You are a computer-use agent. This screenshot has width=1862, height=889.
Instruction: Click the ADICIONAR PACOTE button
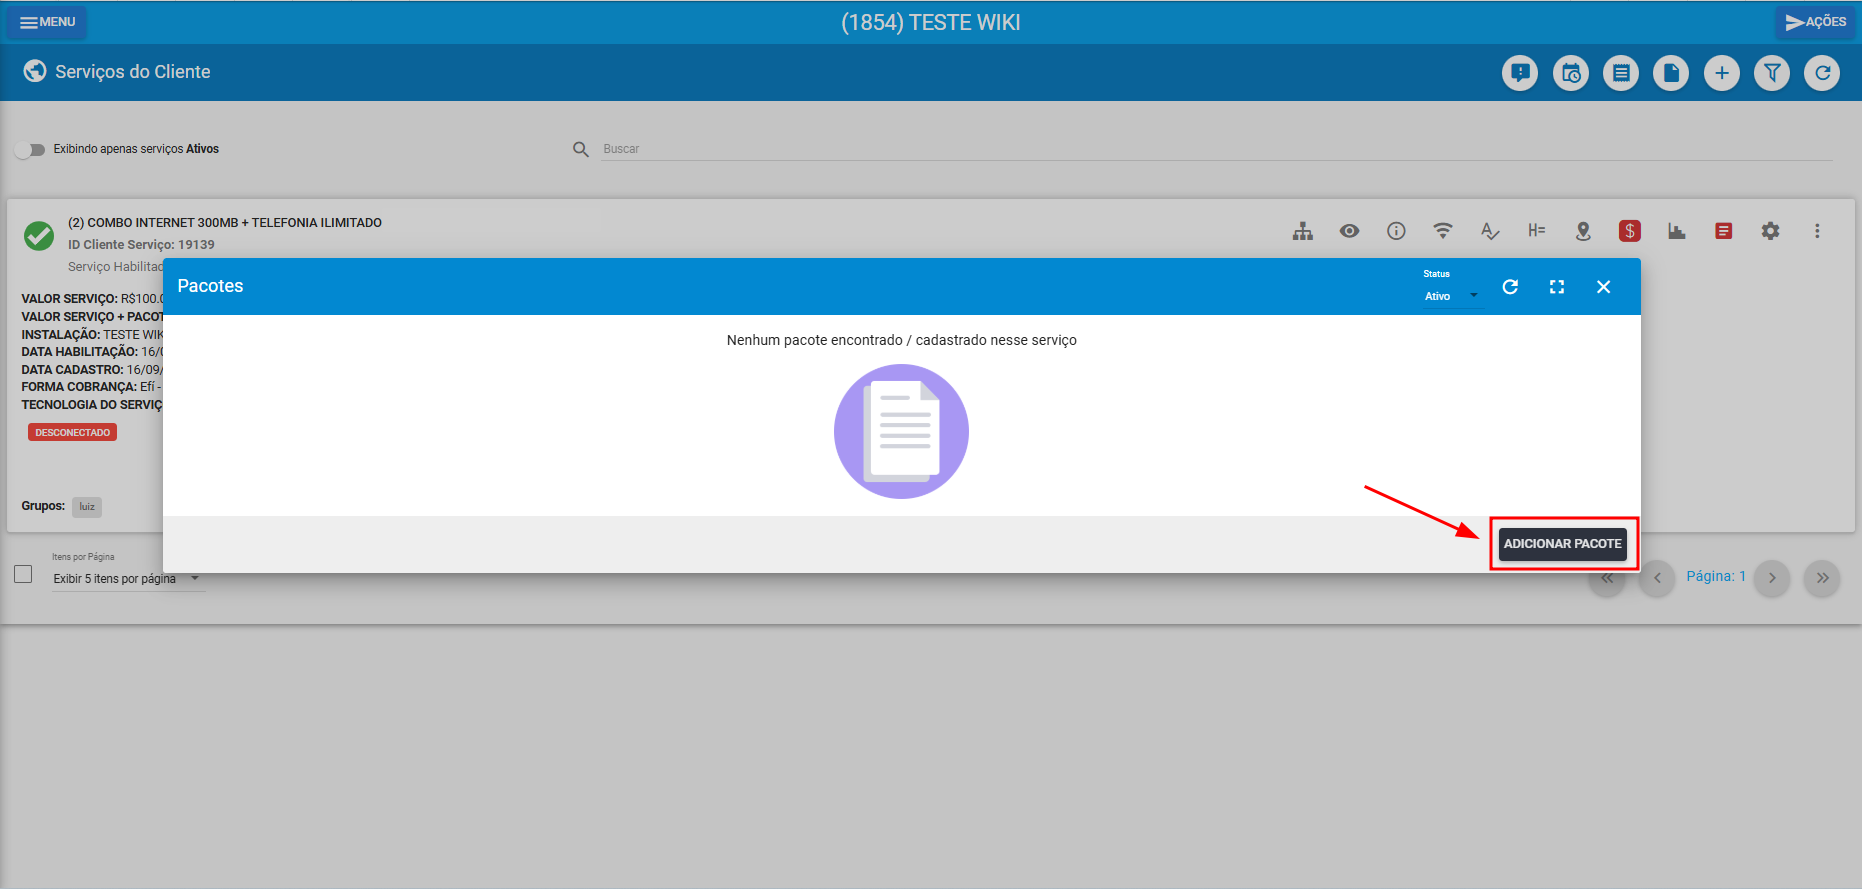(1562, 544)
